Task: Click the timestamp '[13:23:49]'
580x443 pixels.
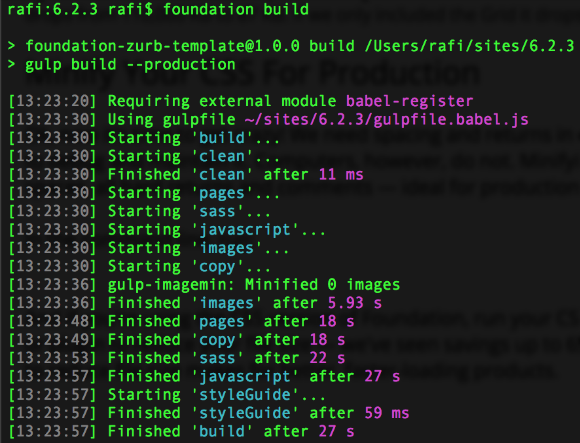Action: click(x=52, y=340)
